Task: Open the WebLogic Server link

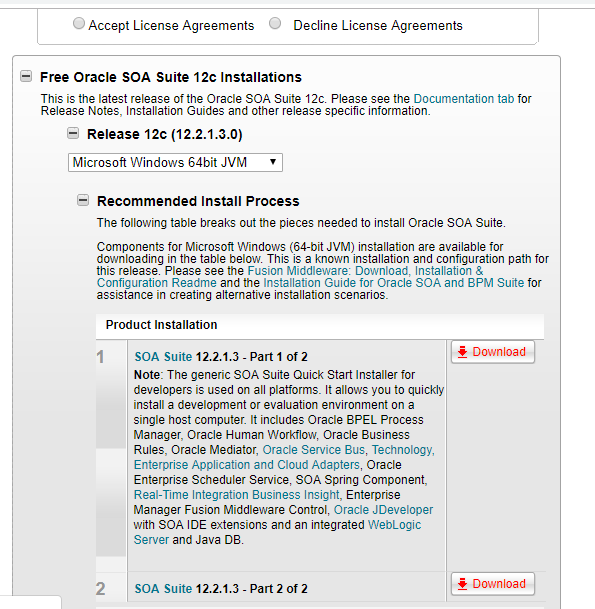Action: (277, 532)
